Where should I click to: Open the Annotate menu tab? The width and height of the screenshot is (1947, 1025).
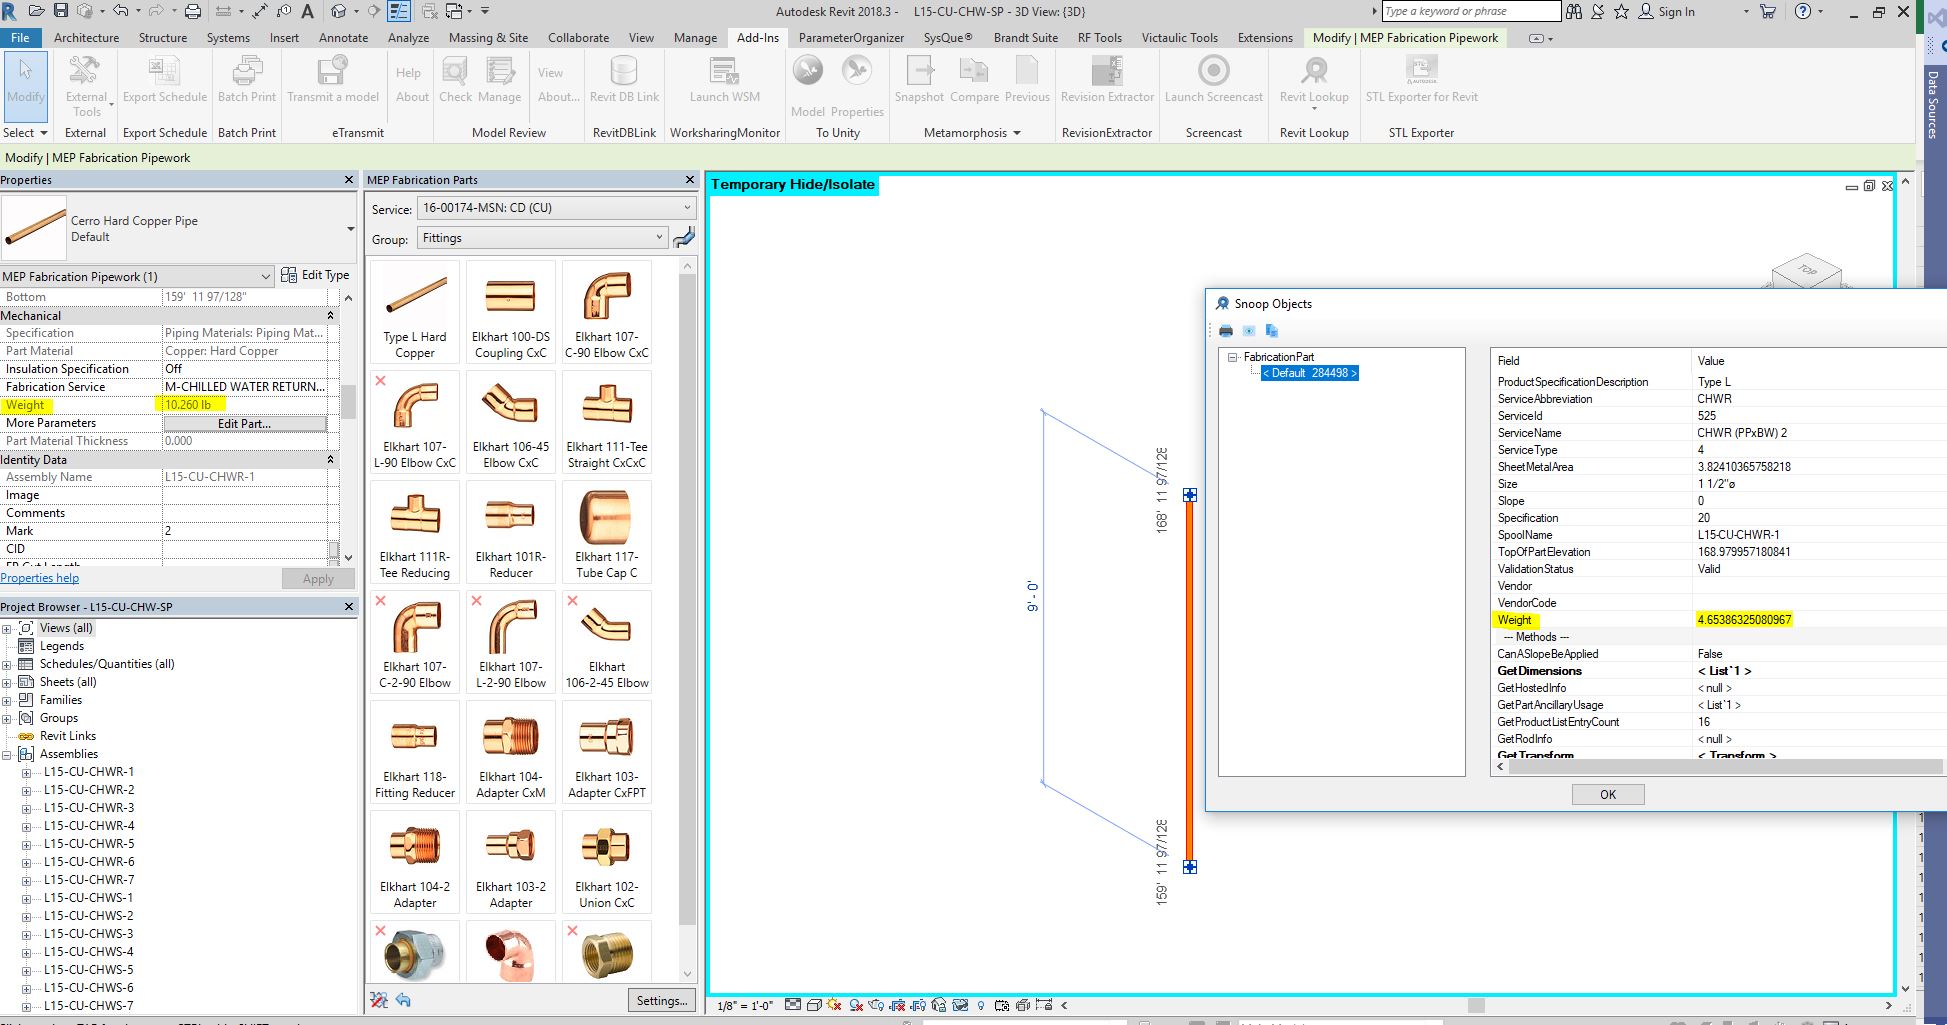(x=343, y=37)
